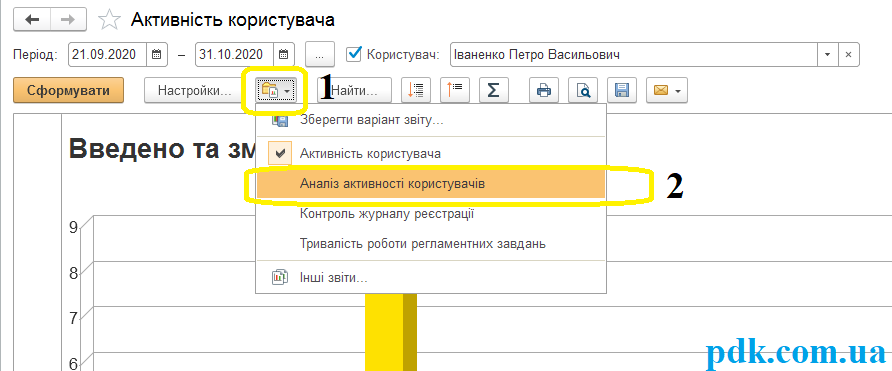Open print preview icon
The width and height of the screenshot is (892, 371).
point(583,90)
